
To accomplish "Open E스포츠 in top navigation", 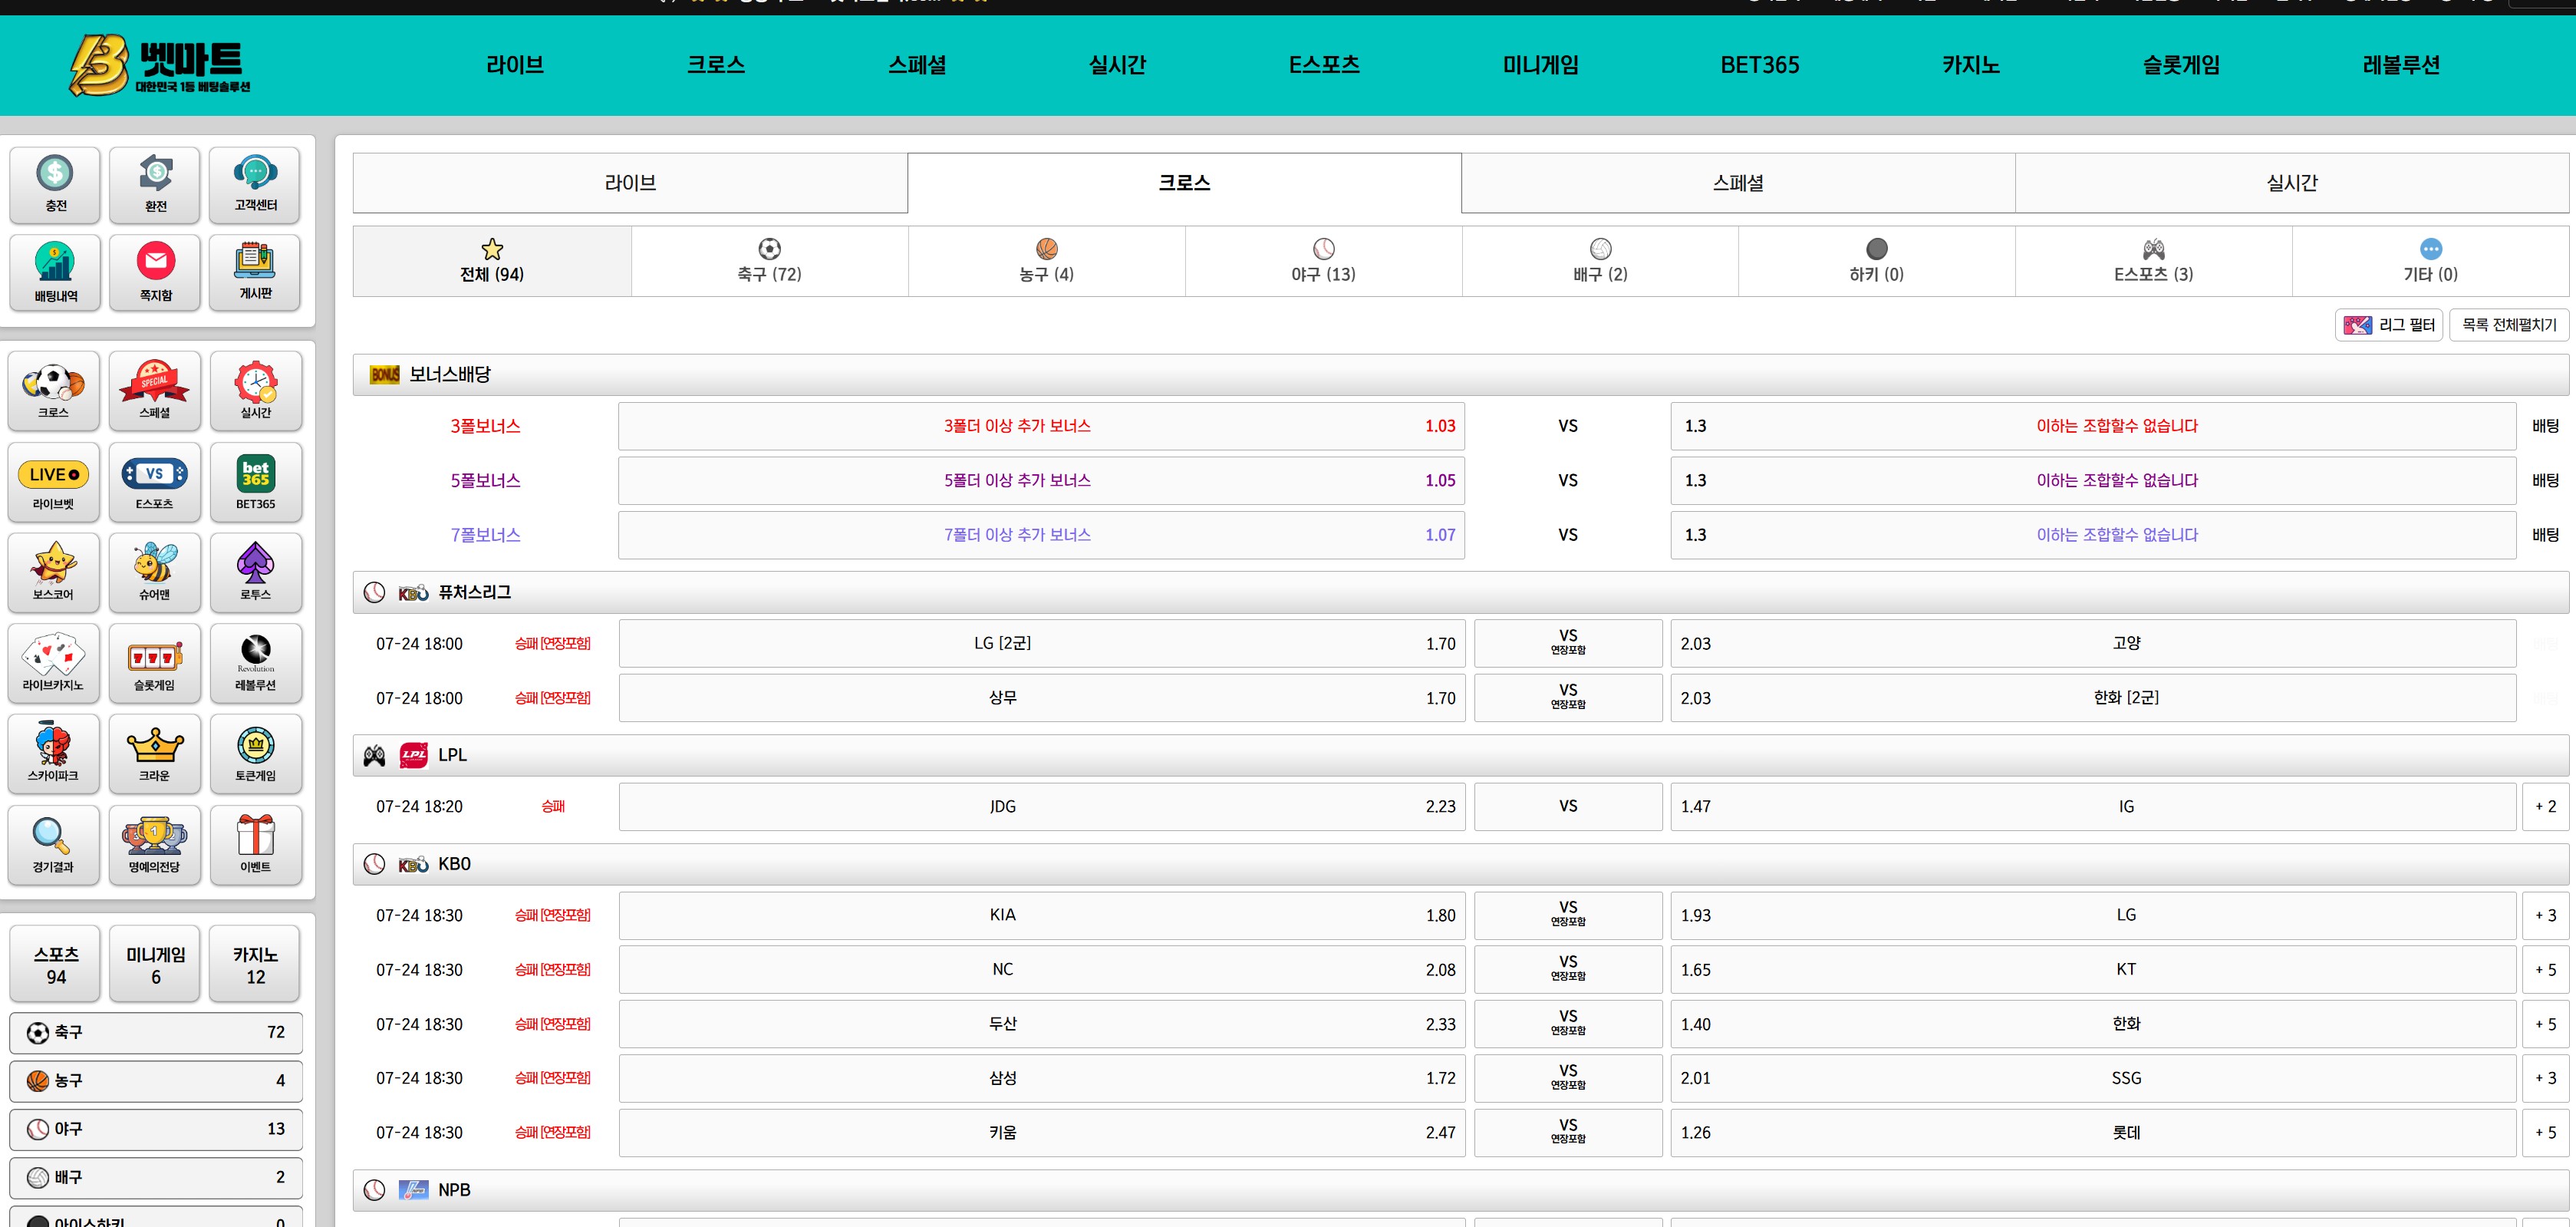I will pos(1323,65).
